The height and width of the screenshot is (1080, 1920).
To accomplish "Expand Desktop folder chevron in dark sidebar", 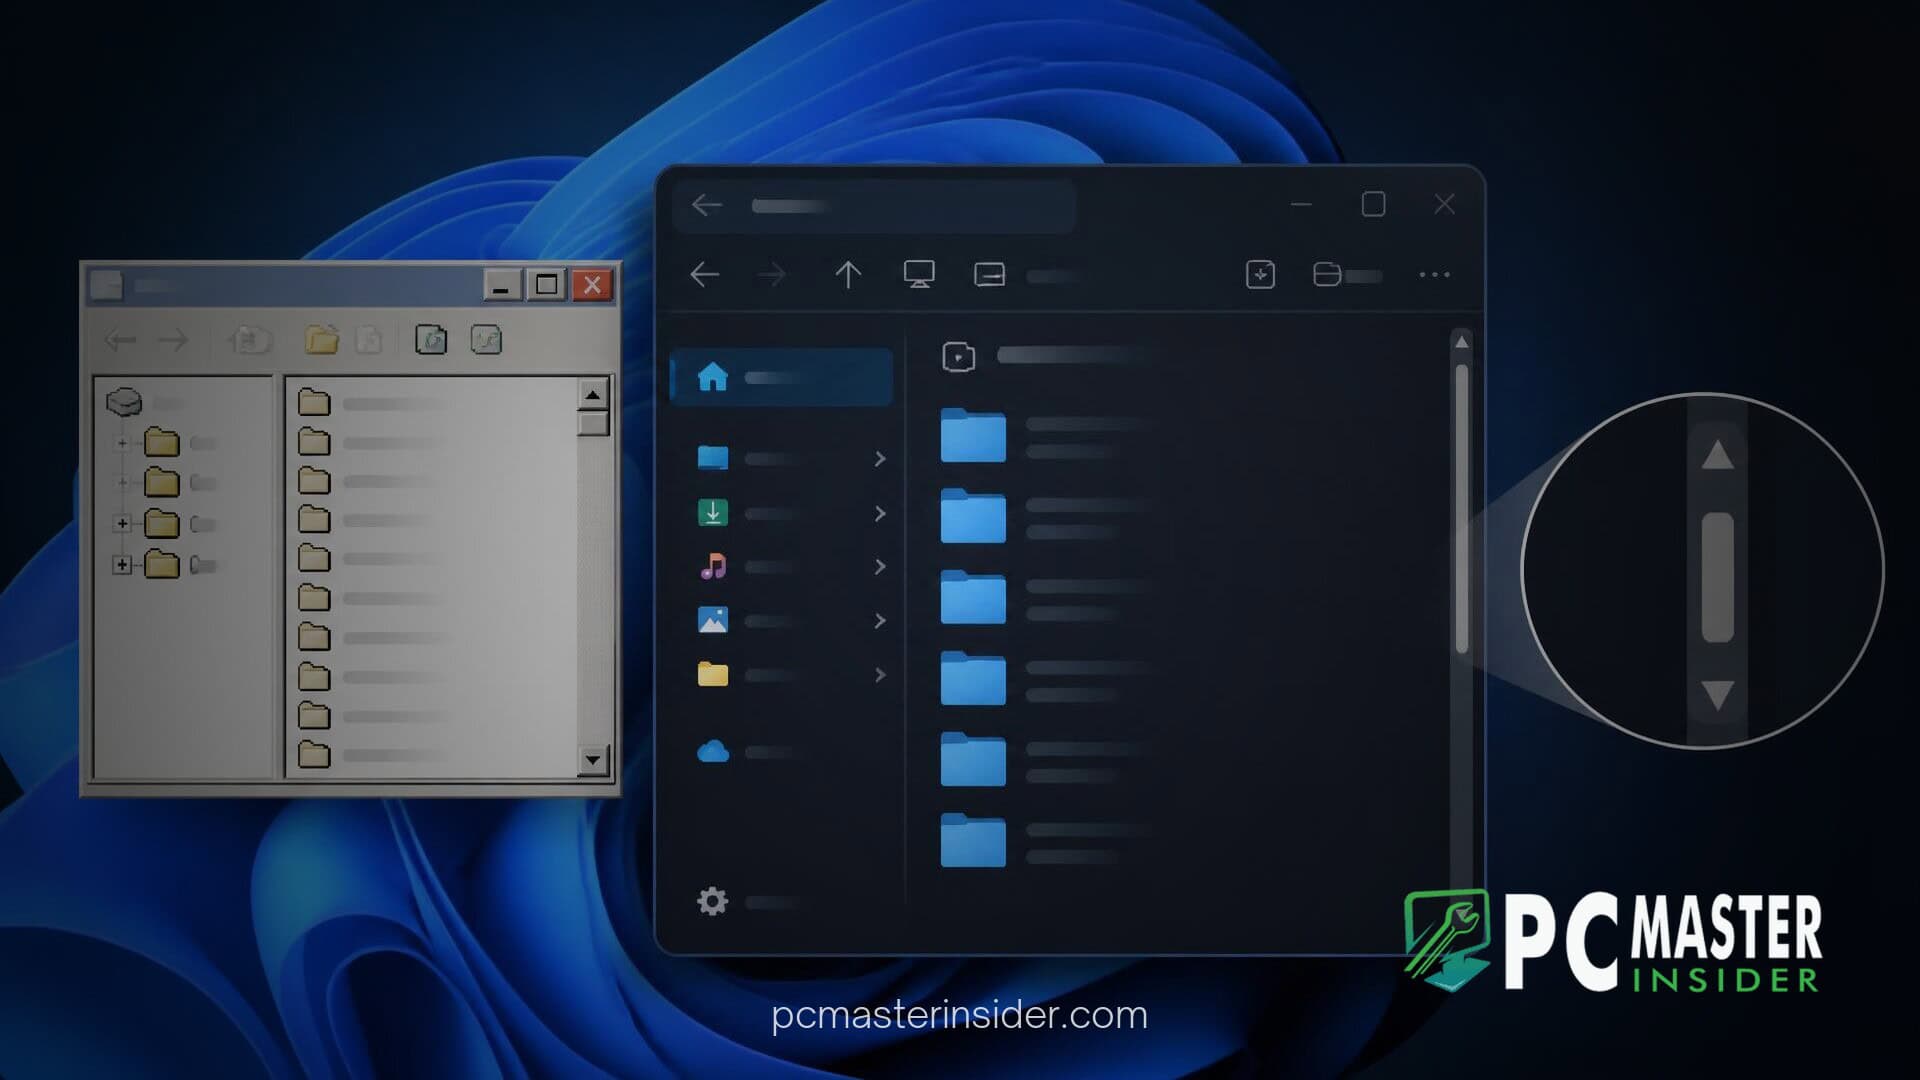I will [880, 458].
